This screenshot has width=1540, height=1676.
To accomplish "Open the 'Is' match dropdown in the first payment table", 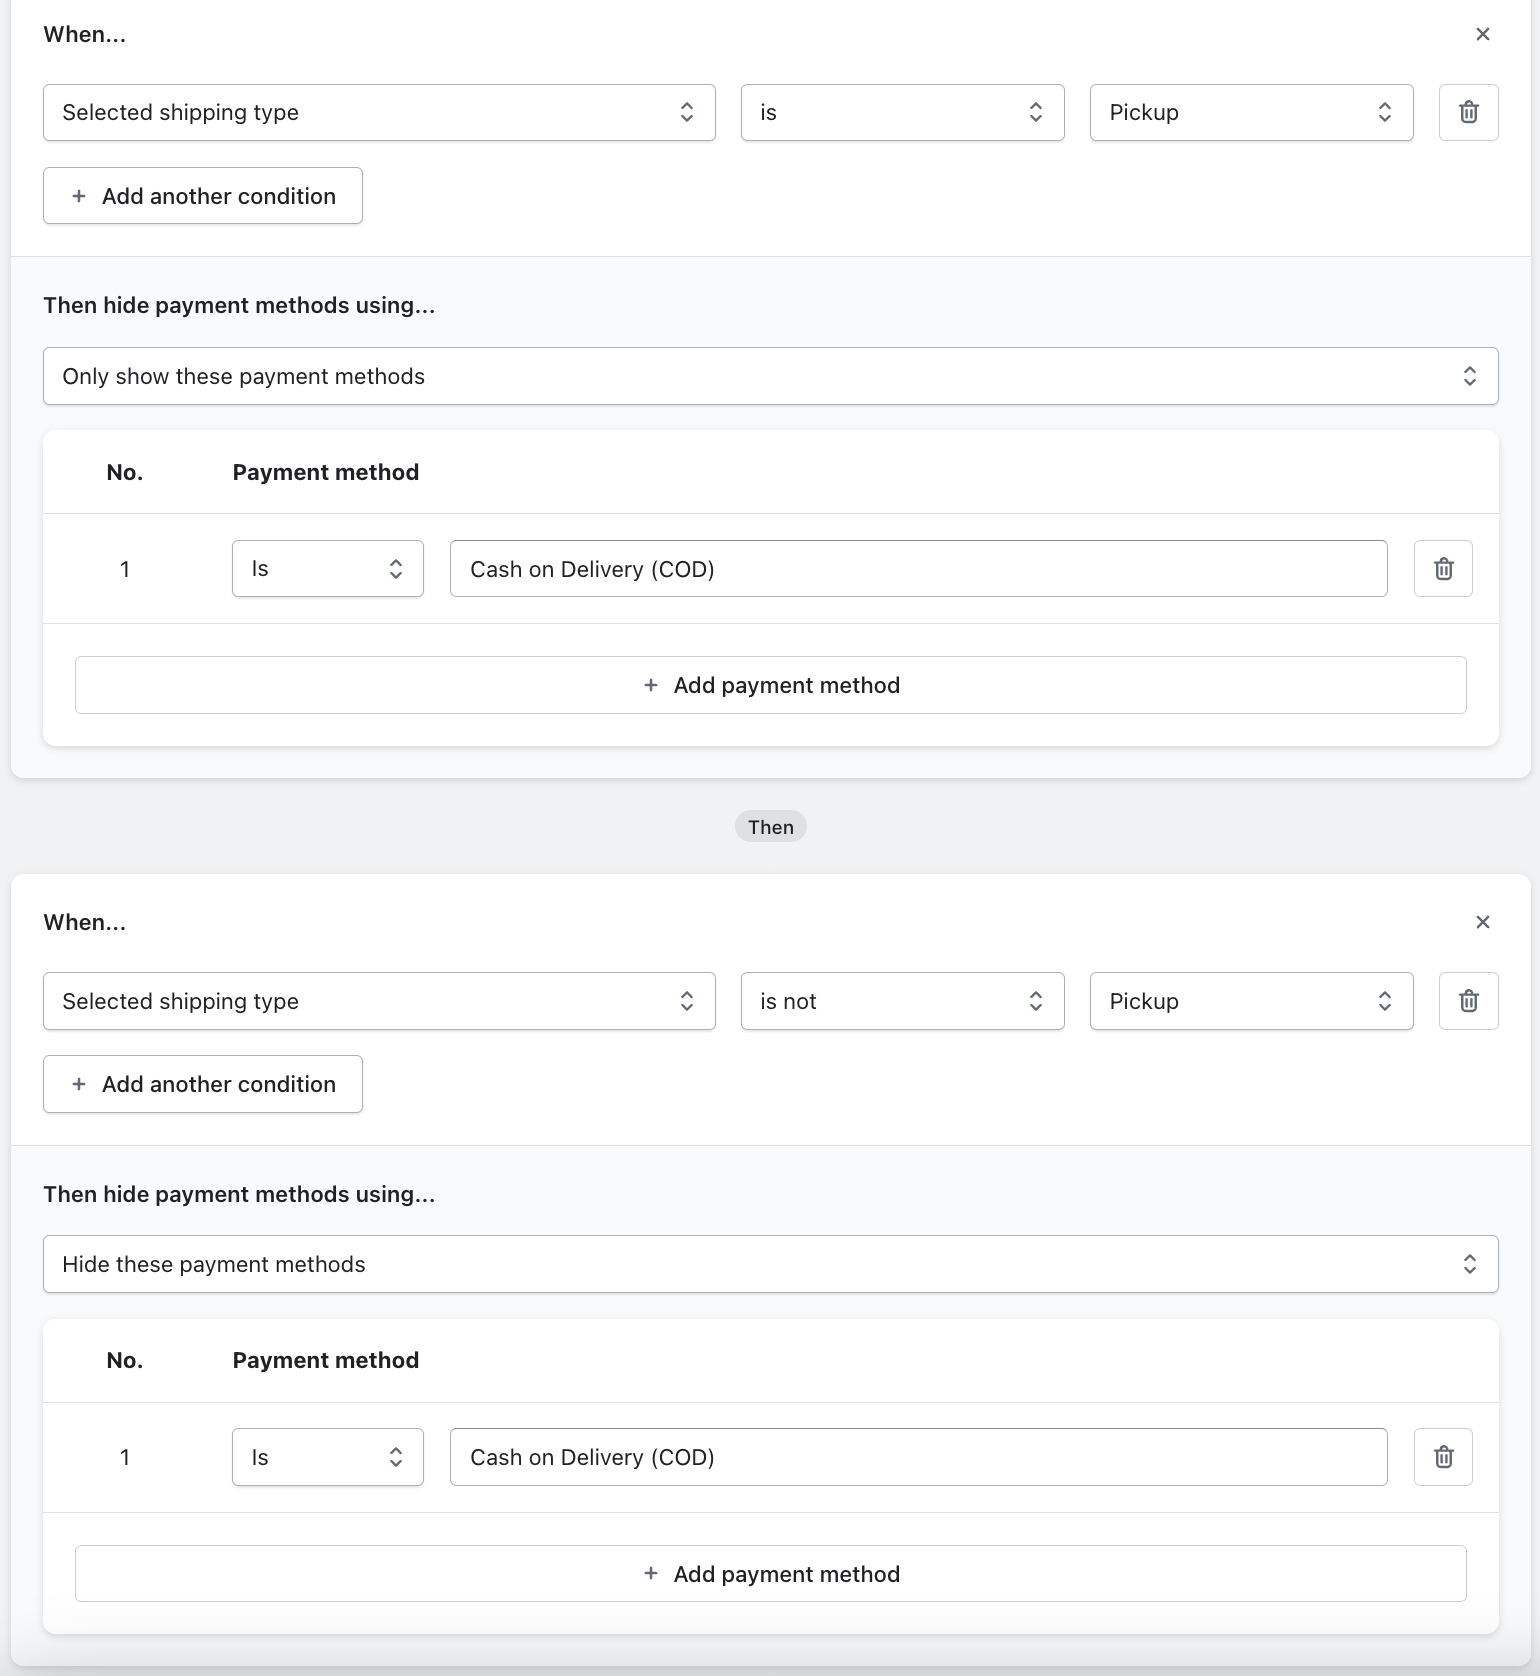I will click(327, 569).
